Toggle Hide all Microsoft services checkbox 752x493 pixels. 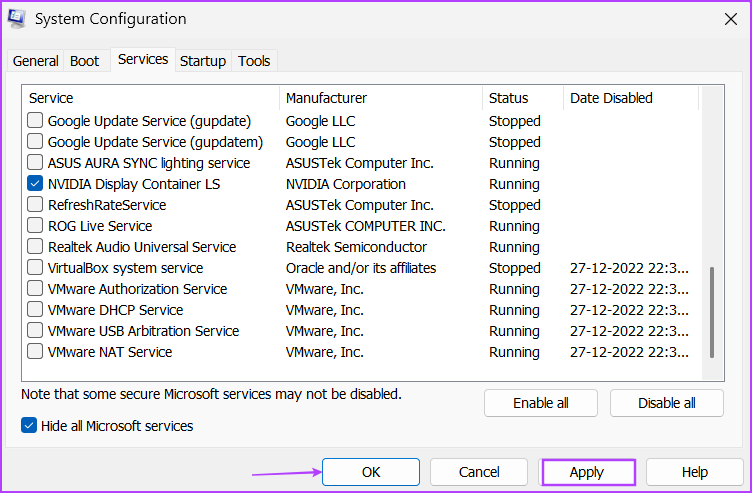coord(29,425)
